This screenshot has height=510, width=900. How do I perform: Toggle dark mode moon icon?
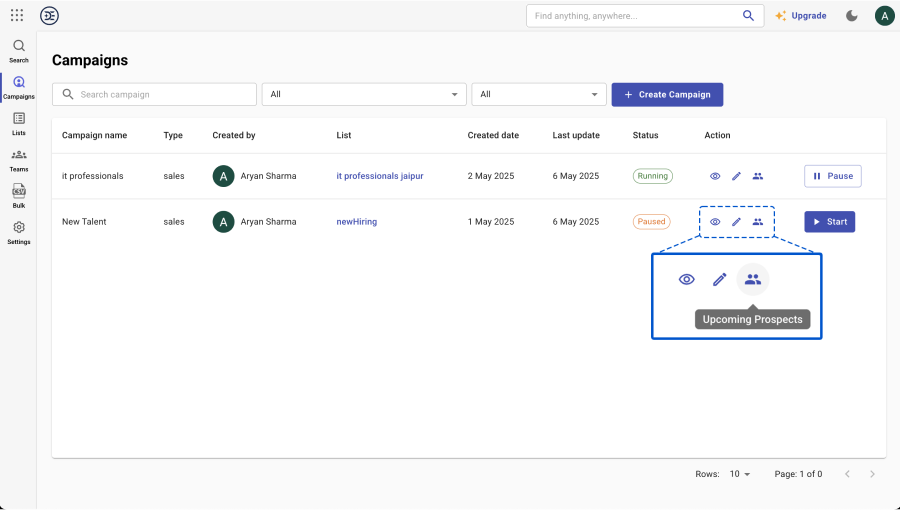(852, 15)
